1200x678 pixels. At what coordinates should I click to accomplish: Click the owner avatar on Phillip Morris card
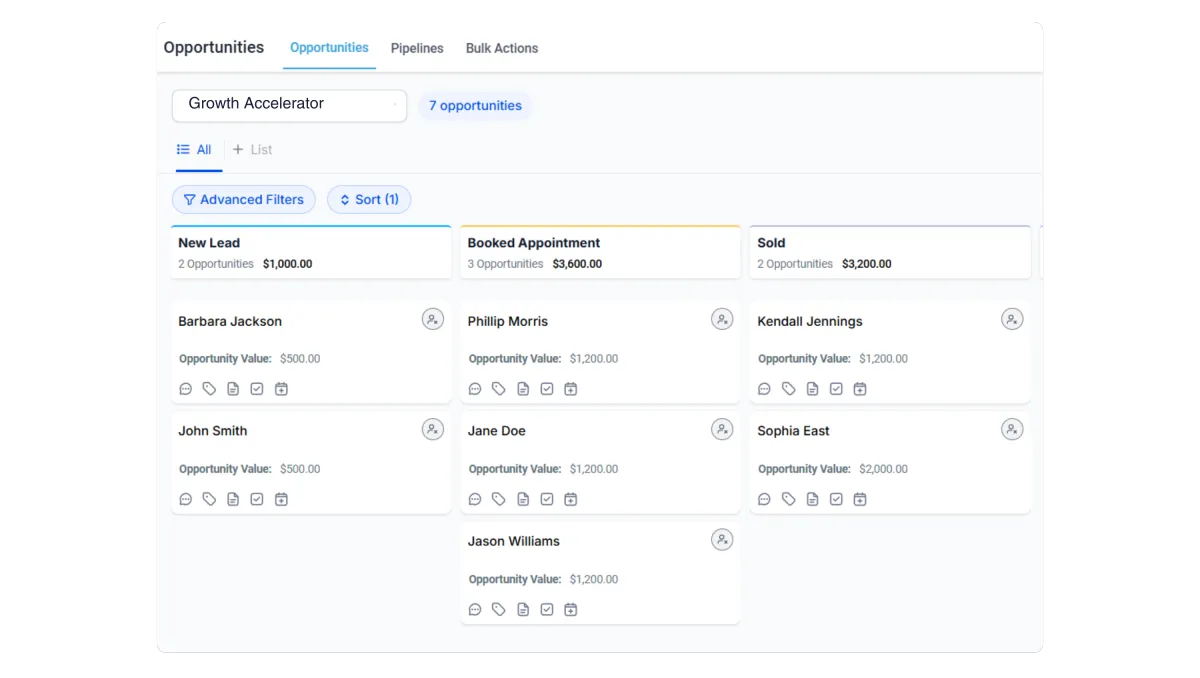722,320
